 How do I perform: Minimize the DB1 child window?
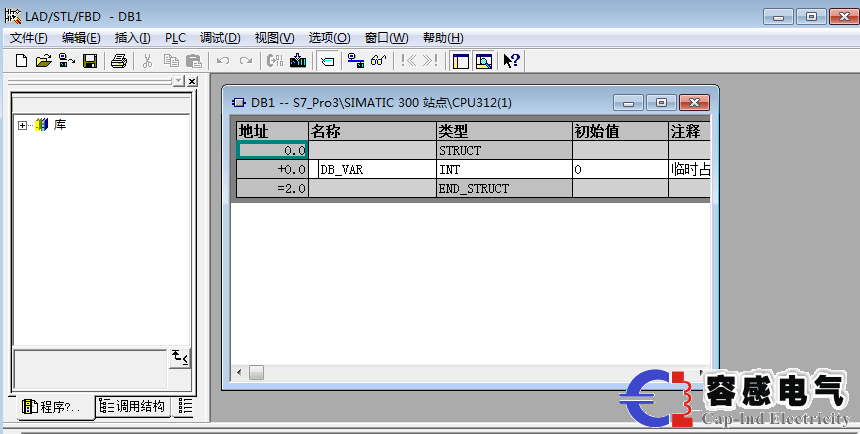point(629,103)
